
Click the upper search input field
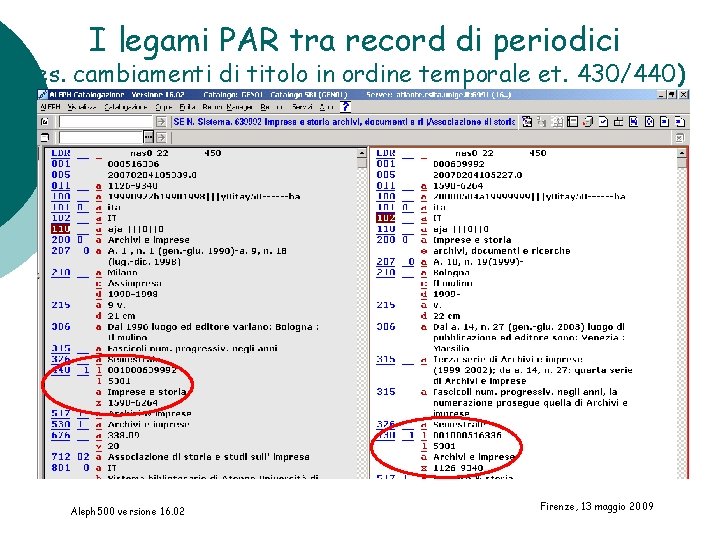[106, 122]
